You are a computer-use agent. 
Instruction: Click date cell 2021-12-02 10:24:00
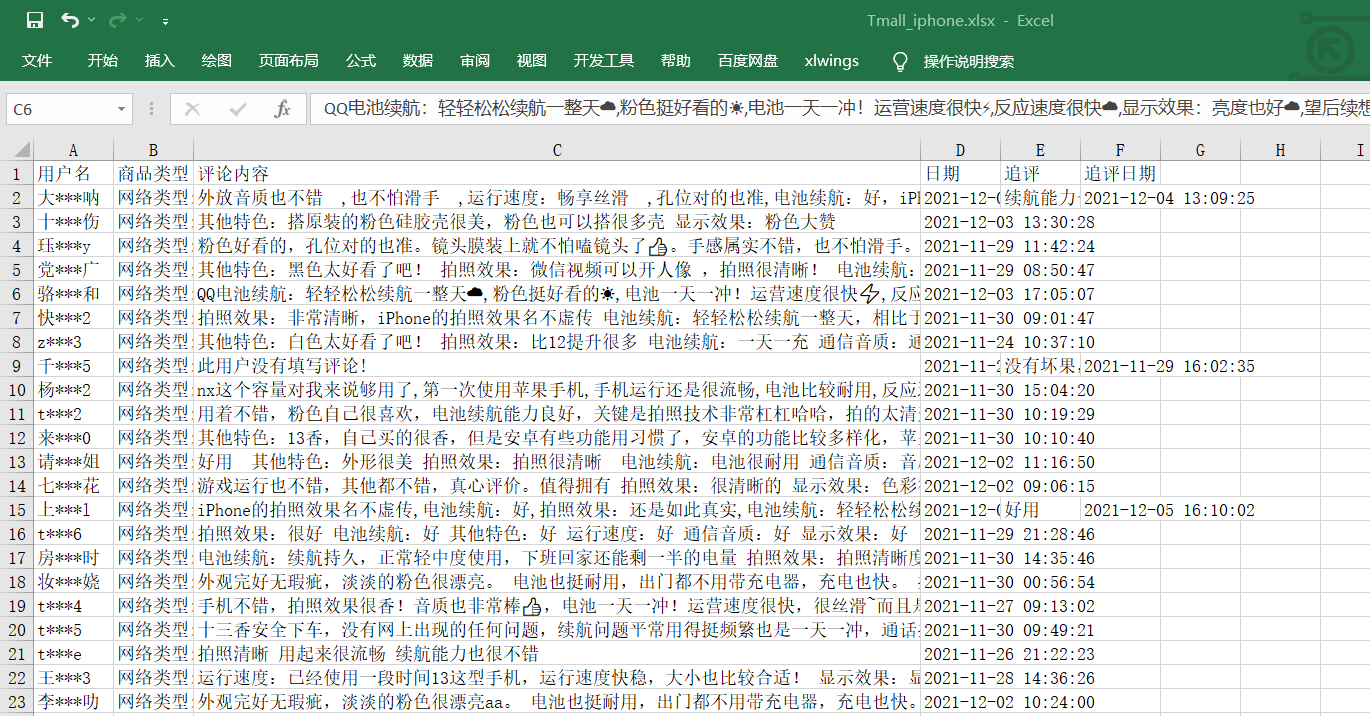point(1009,702)
